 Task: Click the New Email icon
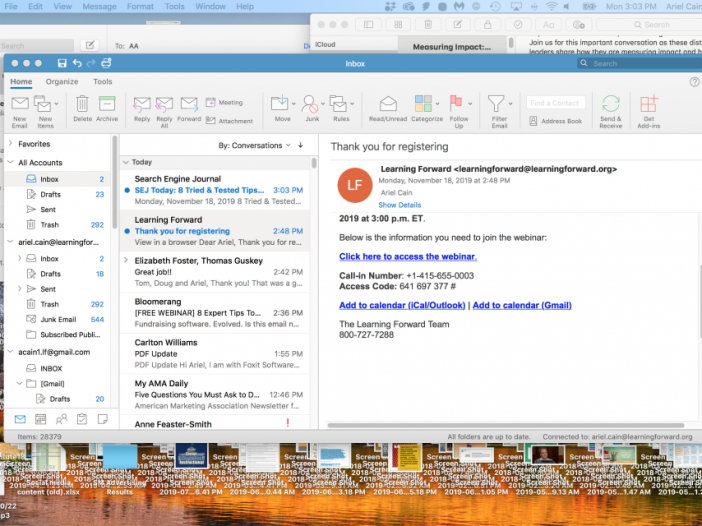point(20,104)
